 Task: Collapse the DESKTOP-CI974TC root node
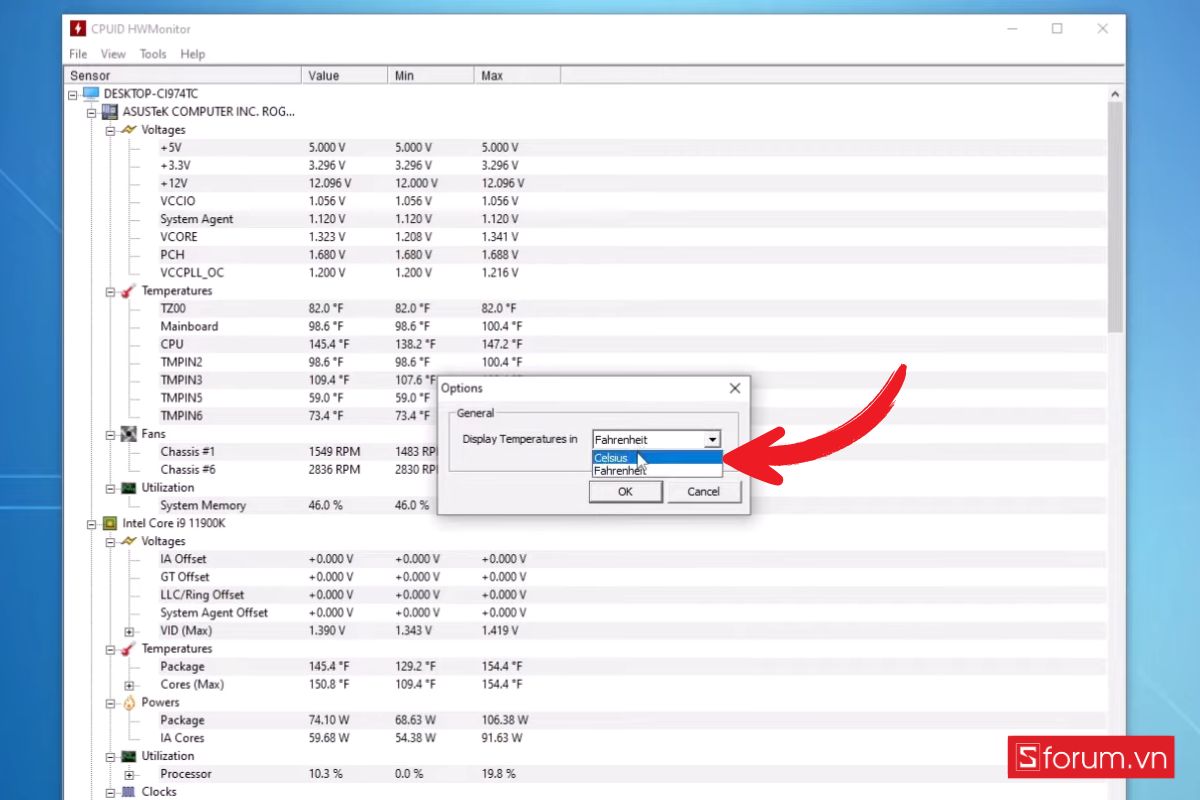pos(73,94)
